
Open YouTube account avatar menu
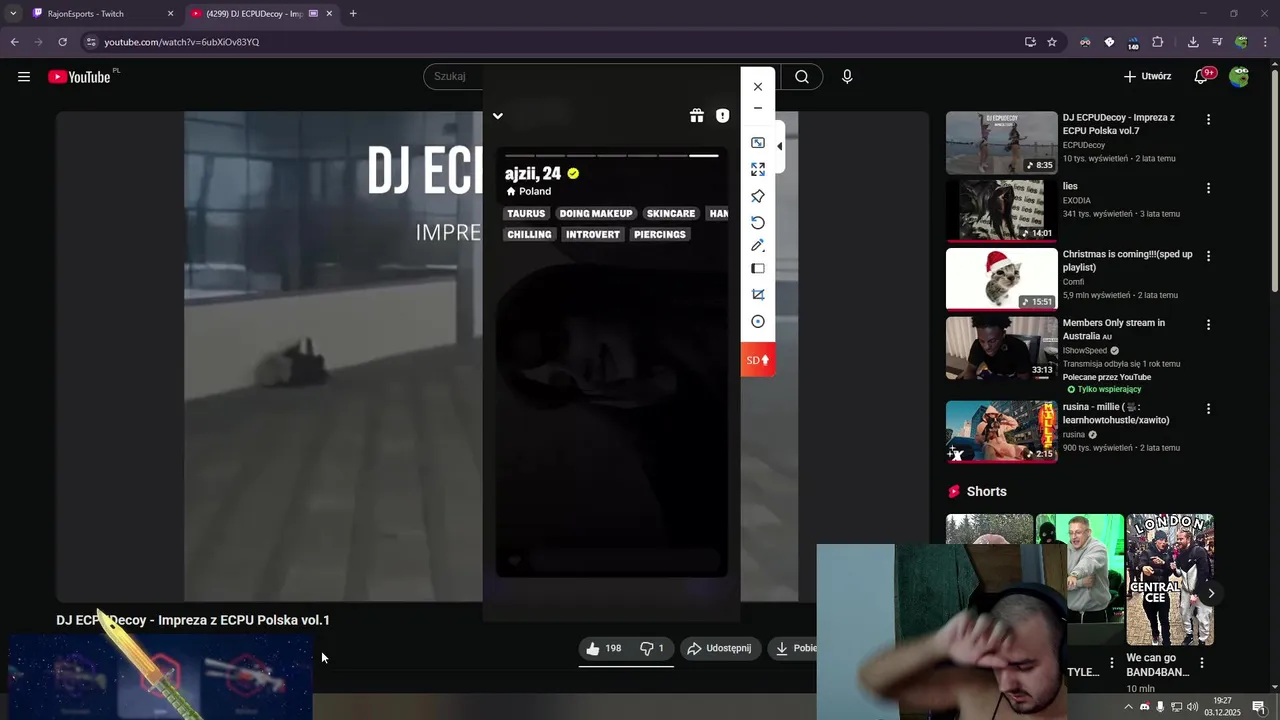(1239, 77)
